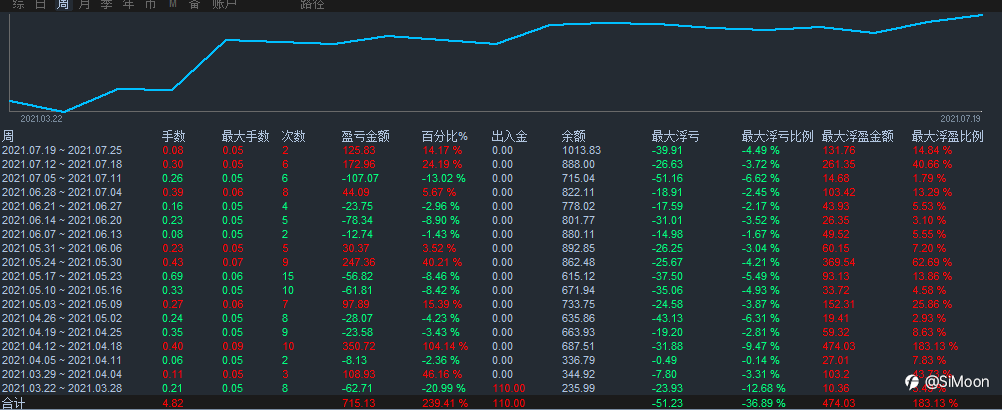Click the 路径 (path) label

[x=312, y=4]
